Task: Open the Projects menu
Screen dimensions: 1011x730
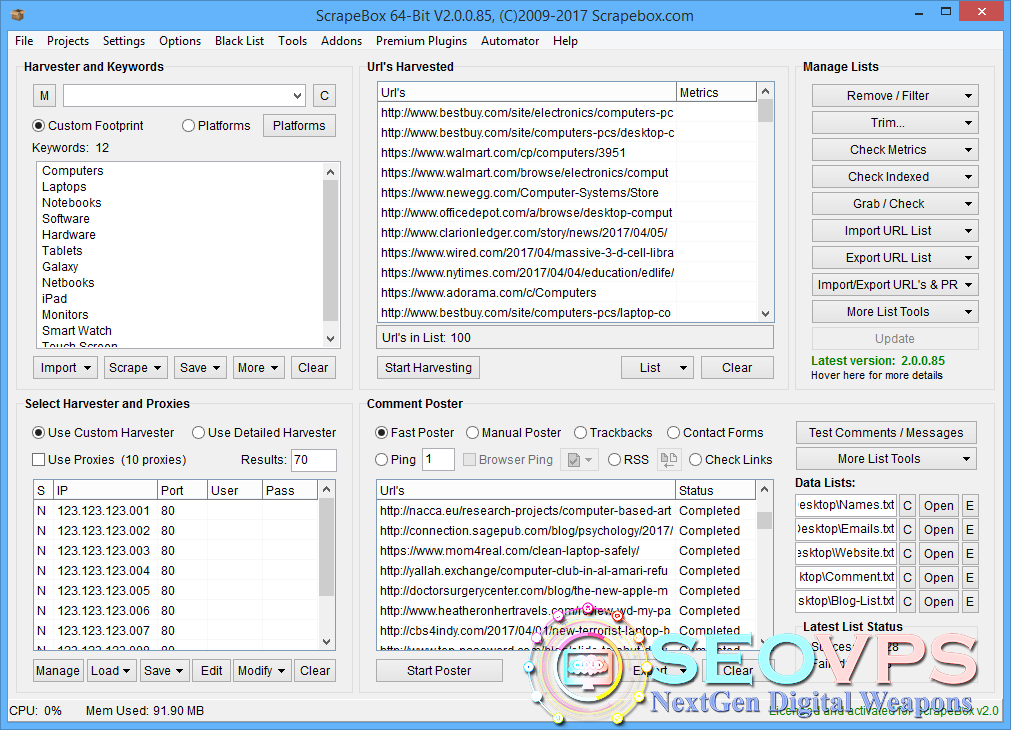Action: [x=68, y=41]
